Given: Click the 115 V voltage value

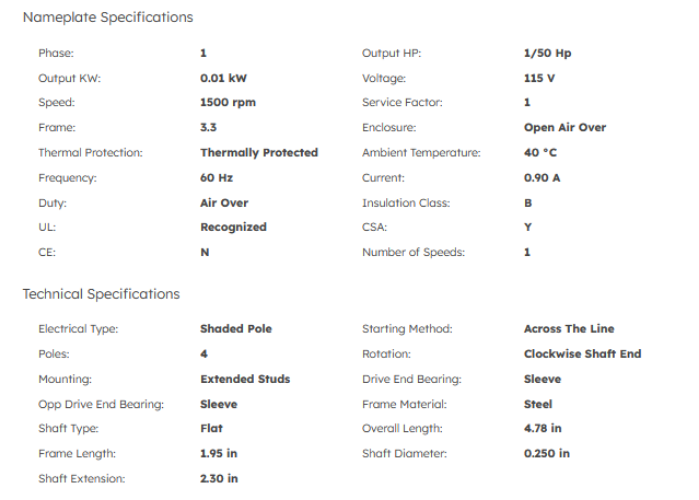Looking at the screenshot, I should (539, 78).
